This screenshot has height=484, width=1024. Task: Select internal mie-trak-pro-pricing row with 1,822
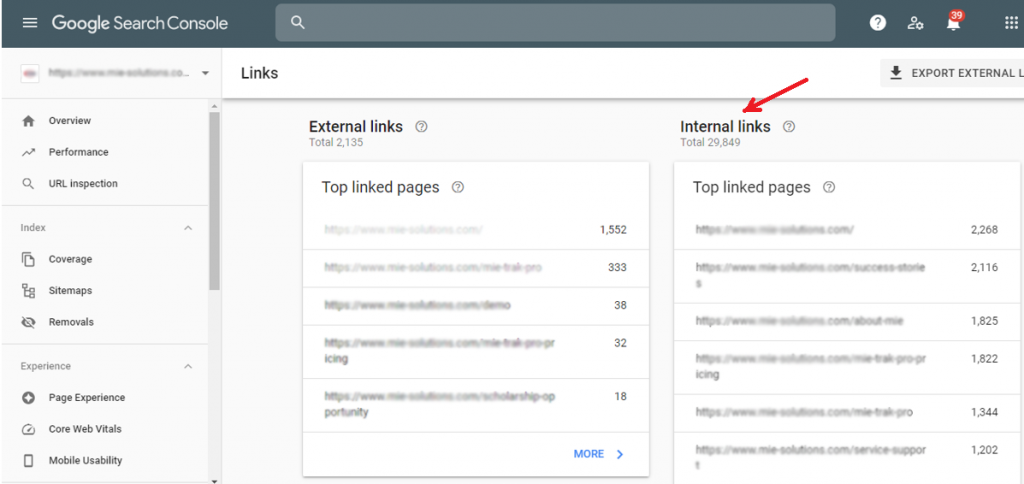click(x=848, y=367)
